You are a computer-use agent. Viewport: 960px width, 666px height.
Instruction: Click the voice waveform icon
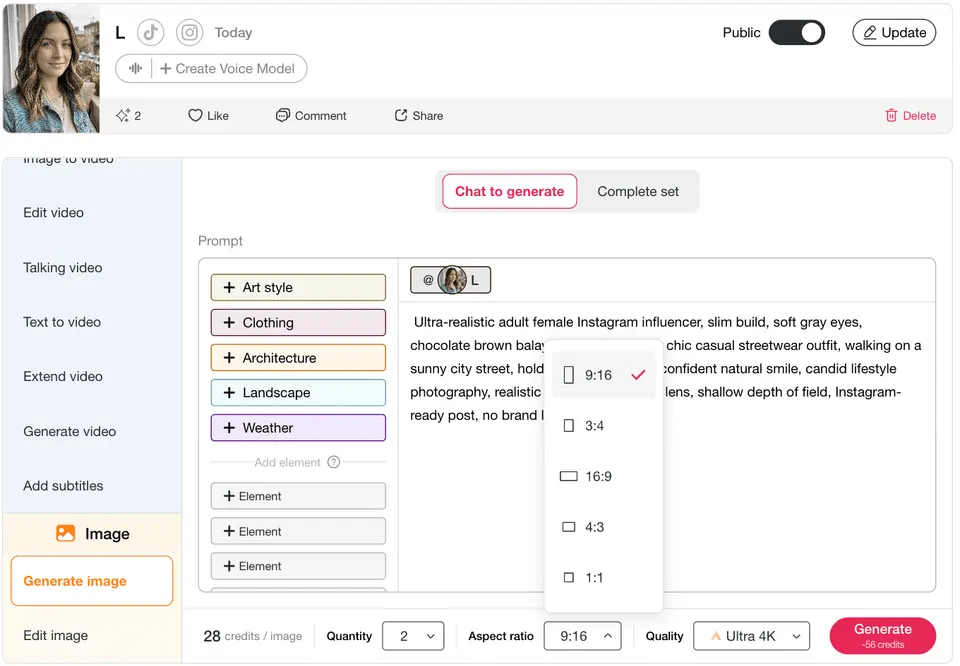(x=135, y=69)
